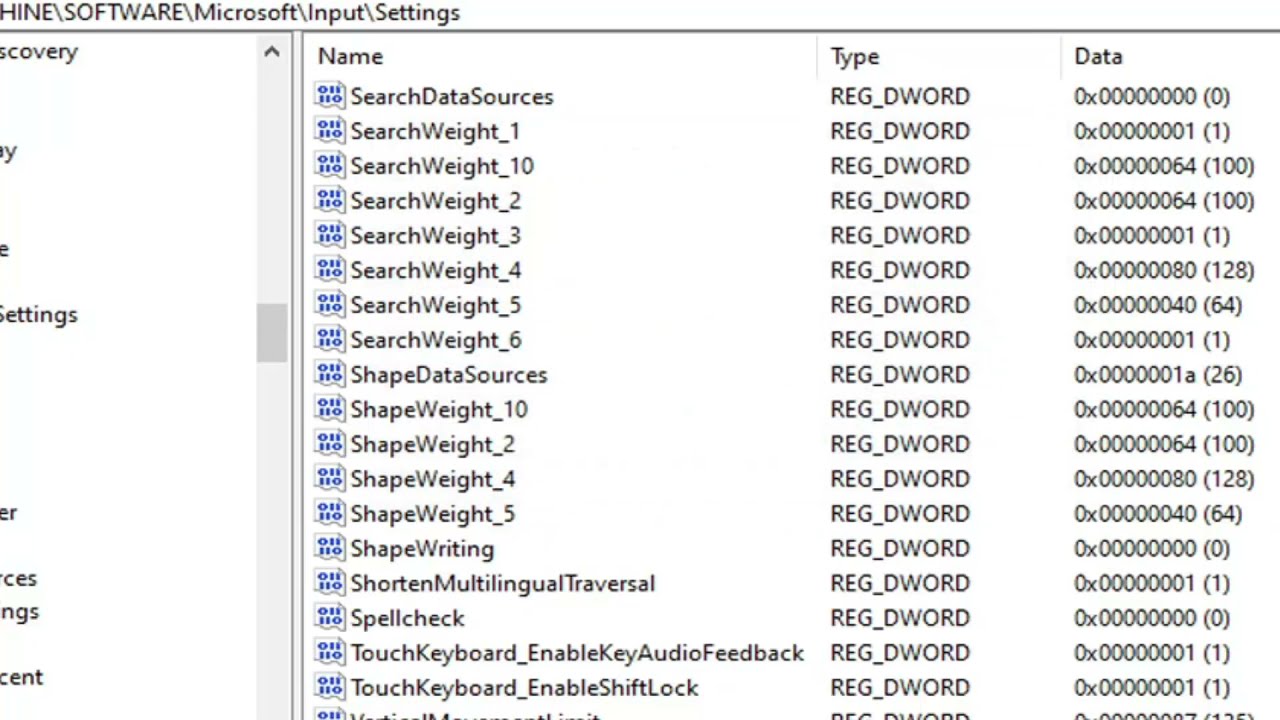The width and height of the screenshot is (1280, 720).
Task: Select the Spellcheck value icon
Action: tap(329, 618)
